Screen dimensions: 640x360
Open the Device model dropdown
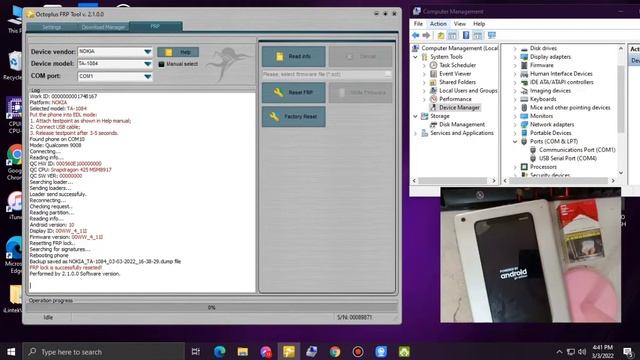[x=147, y=64]
